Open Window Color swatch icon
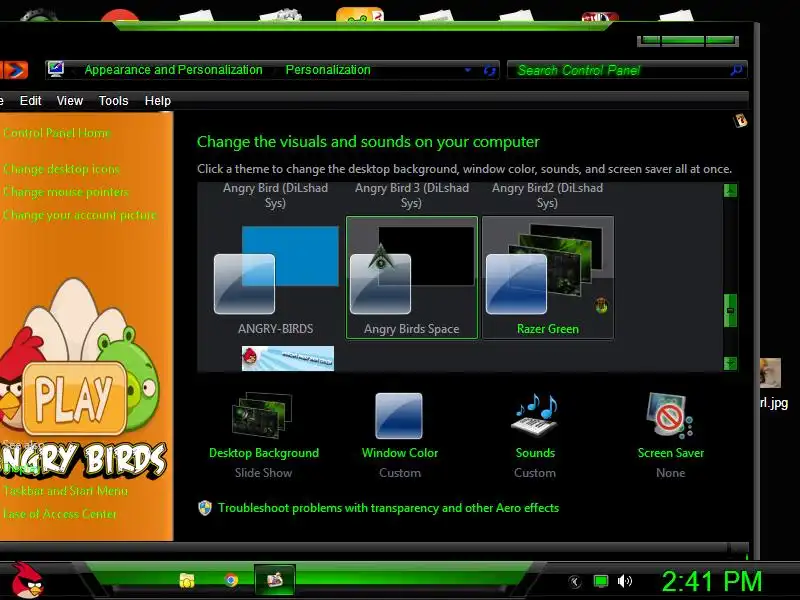Viewport: 800px width, 600px height. click(399, 416)
